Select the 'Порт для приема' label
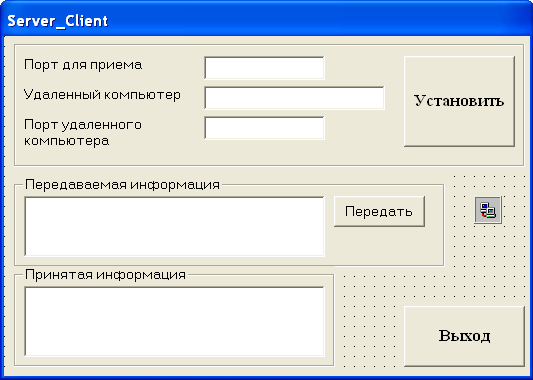 pos(83,65)
